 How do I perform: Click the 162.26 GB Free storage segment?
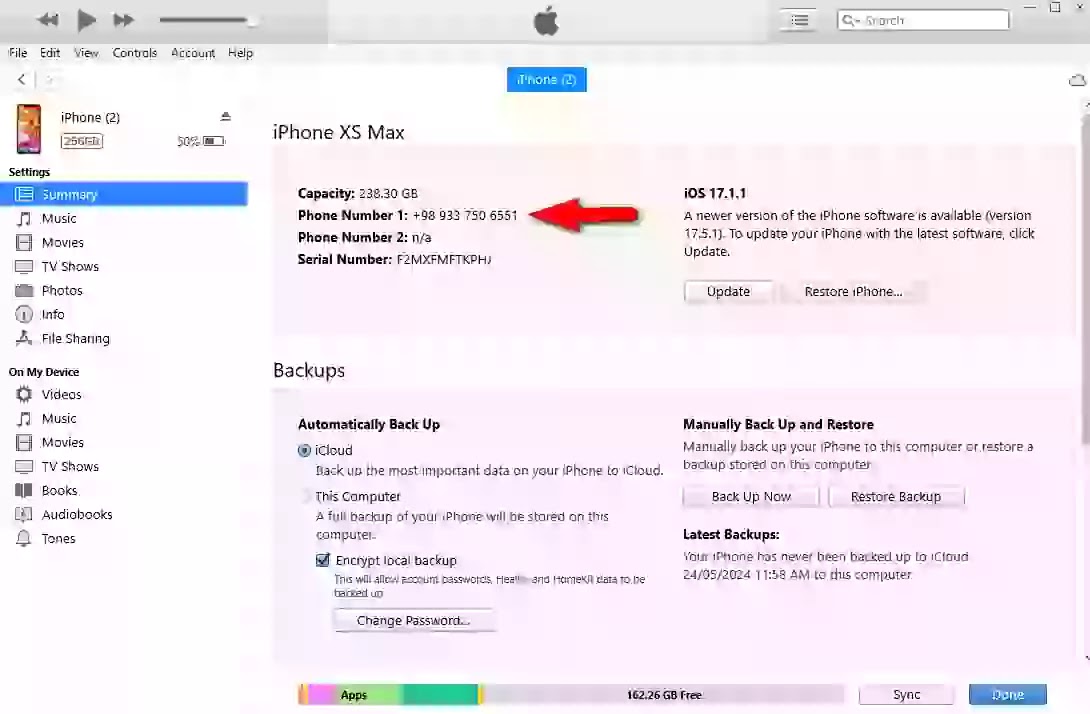click(x=664, y=695)
